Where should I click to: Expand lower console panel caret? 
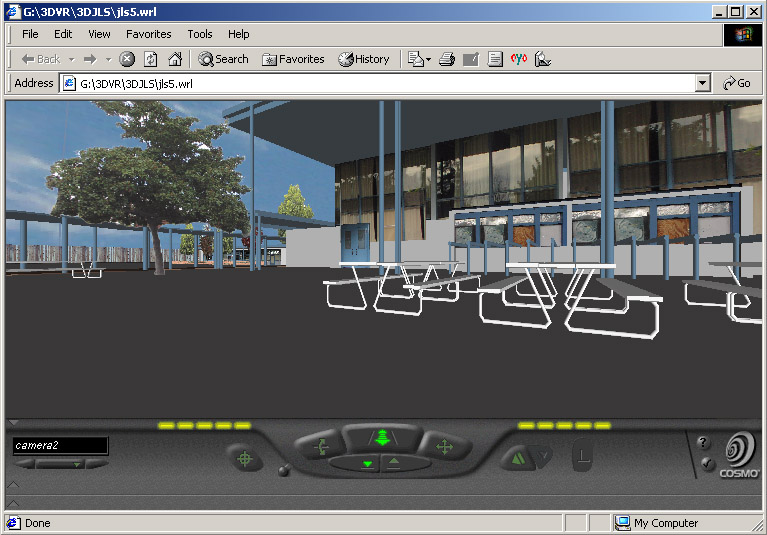13,503
